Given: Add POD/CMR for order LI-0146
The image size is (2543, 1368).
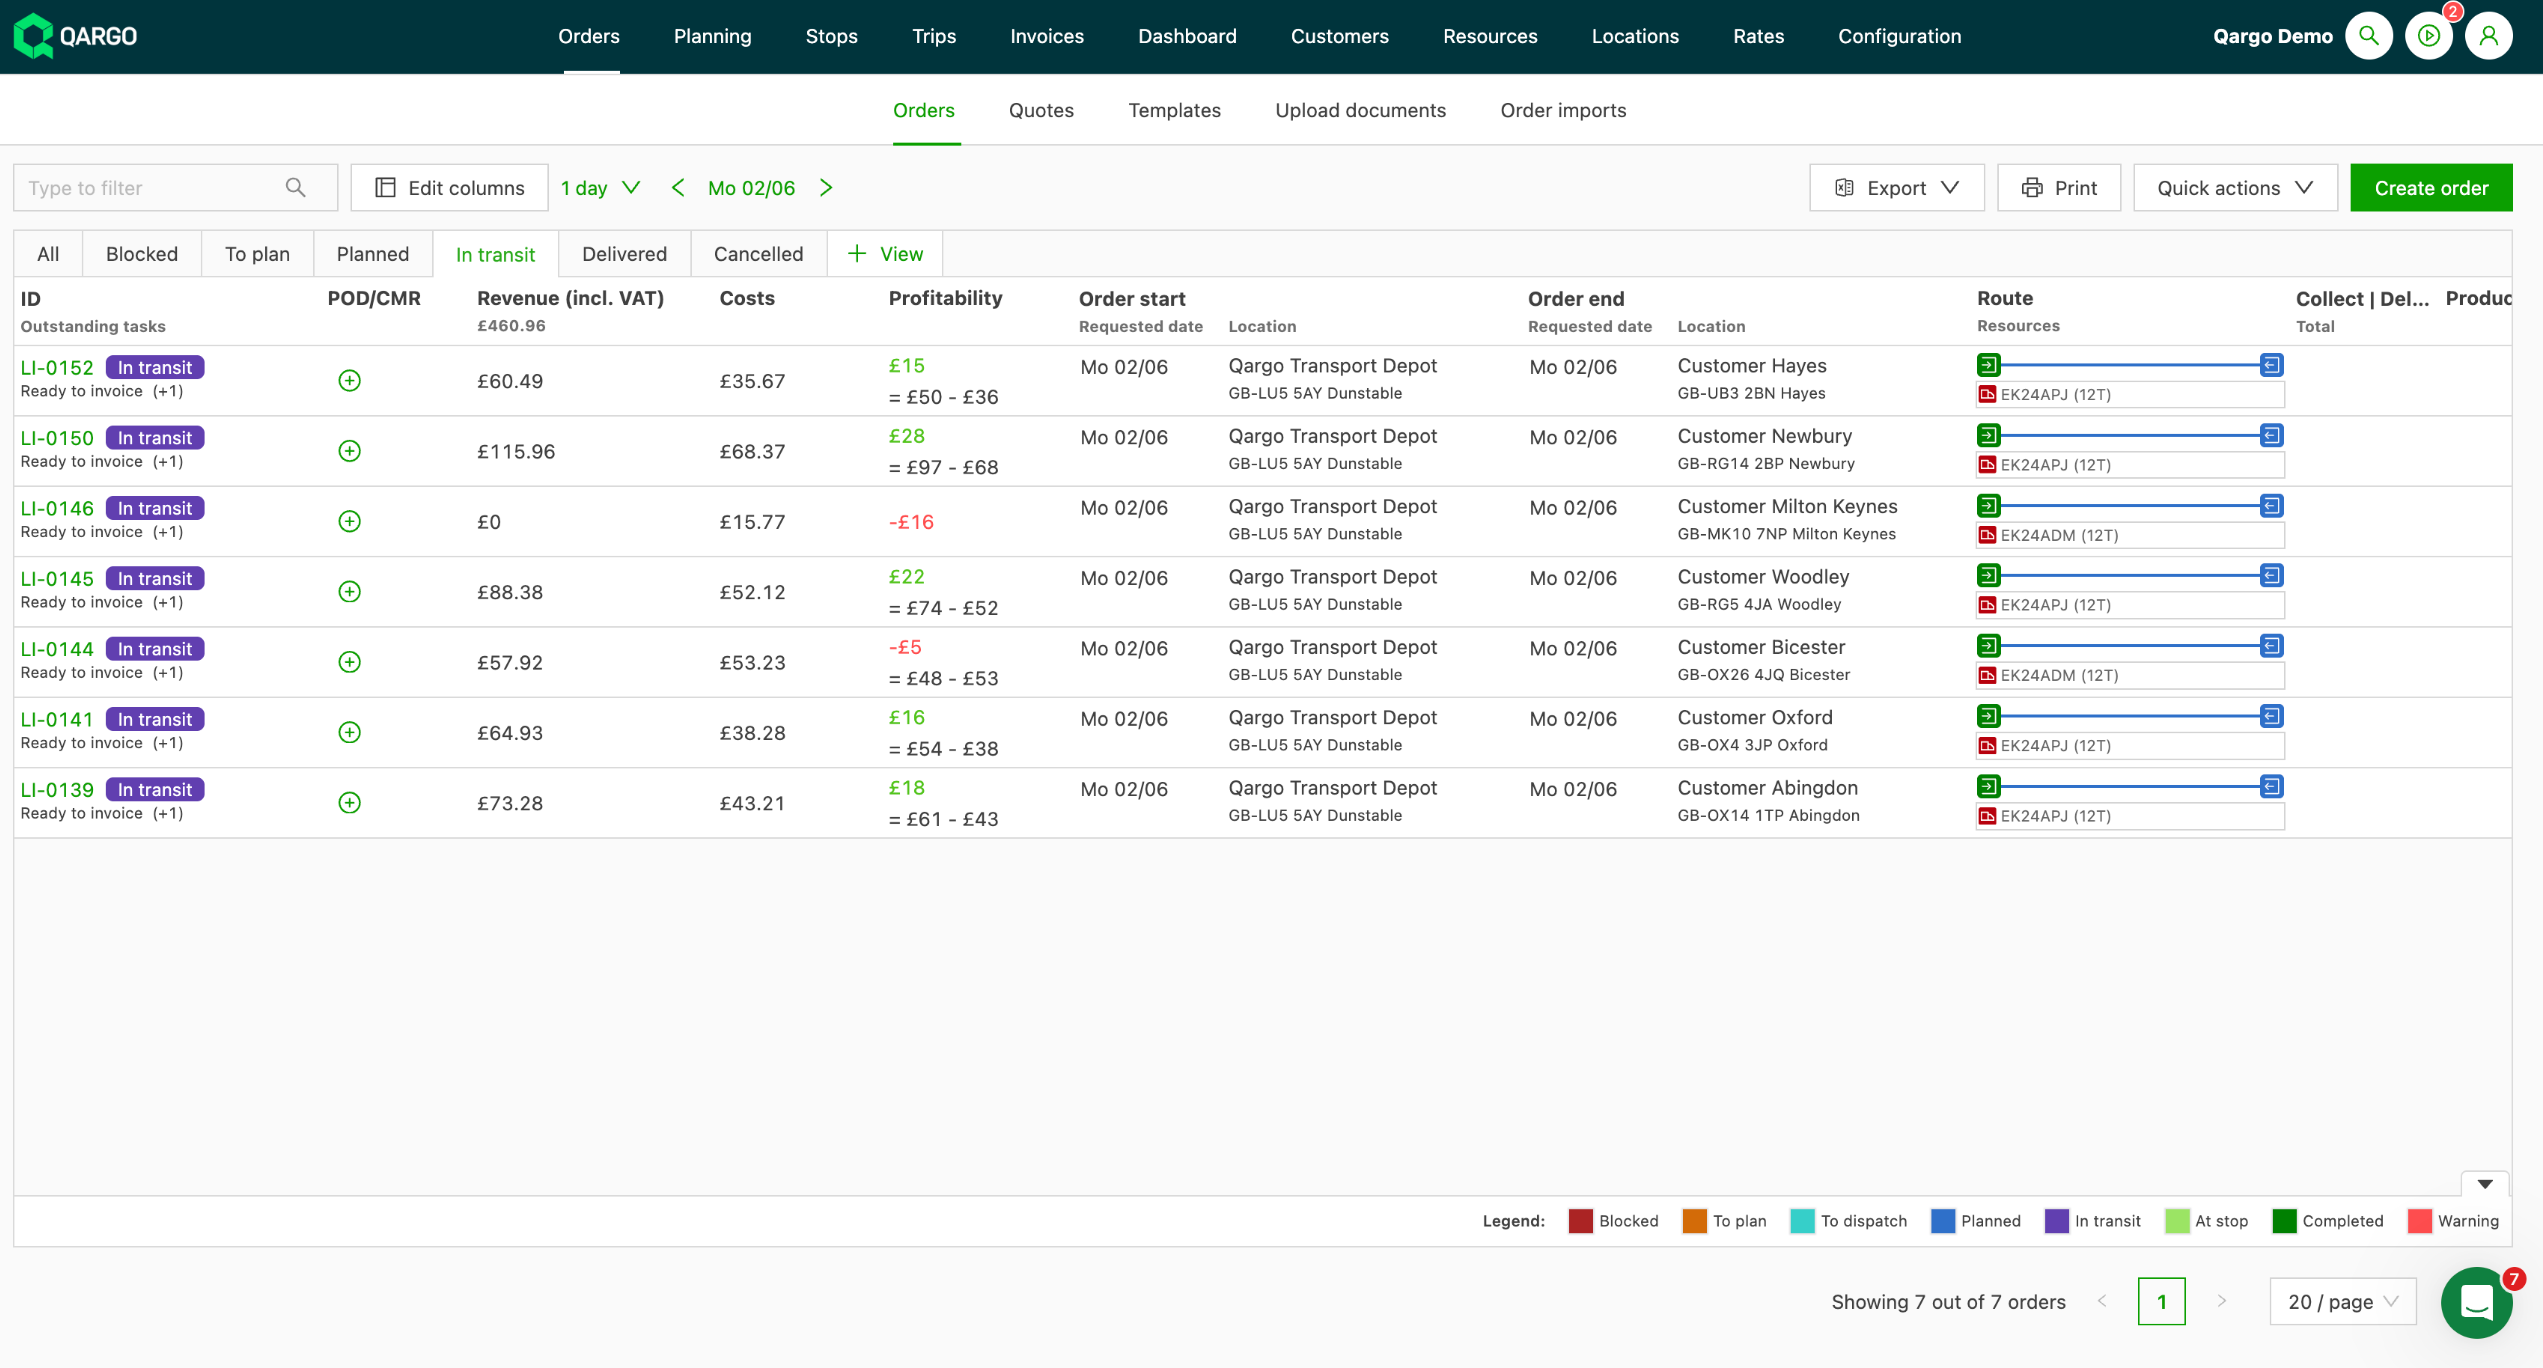Looking at the screenshot, I should pos(349,521).
